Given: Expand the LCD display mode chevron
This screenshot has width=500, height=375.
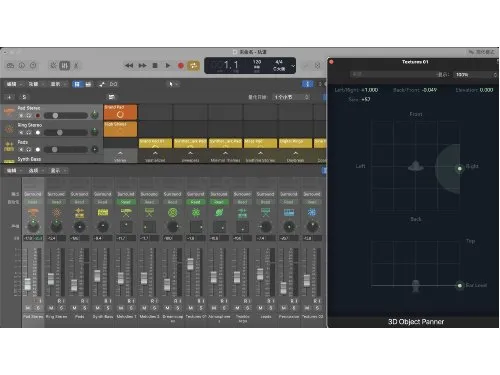Looking at the screenshot, I should tap(293, 66).
